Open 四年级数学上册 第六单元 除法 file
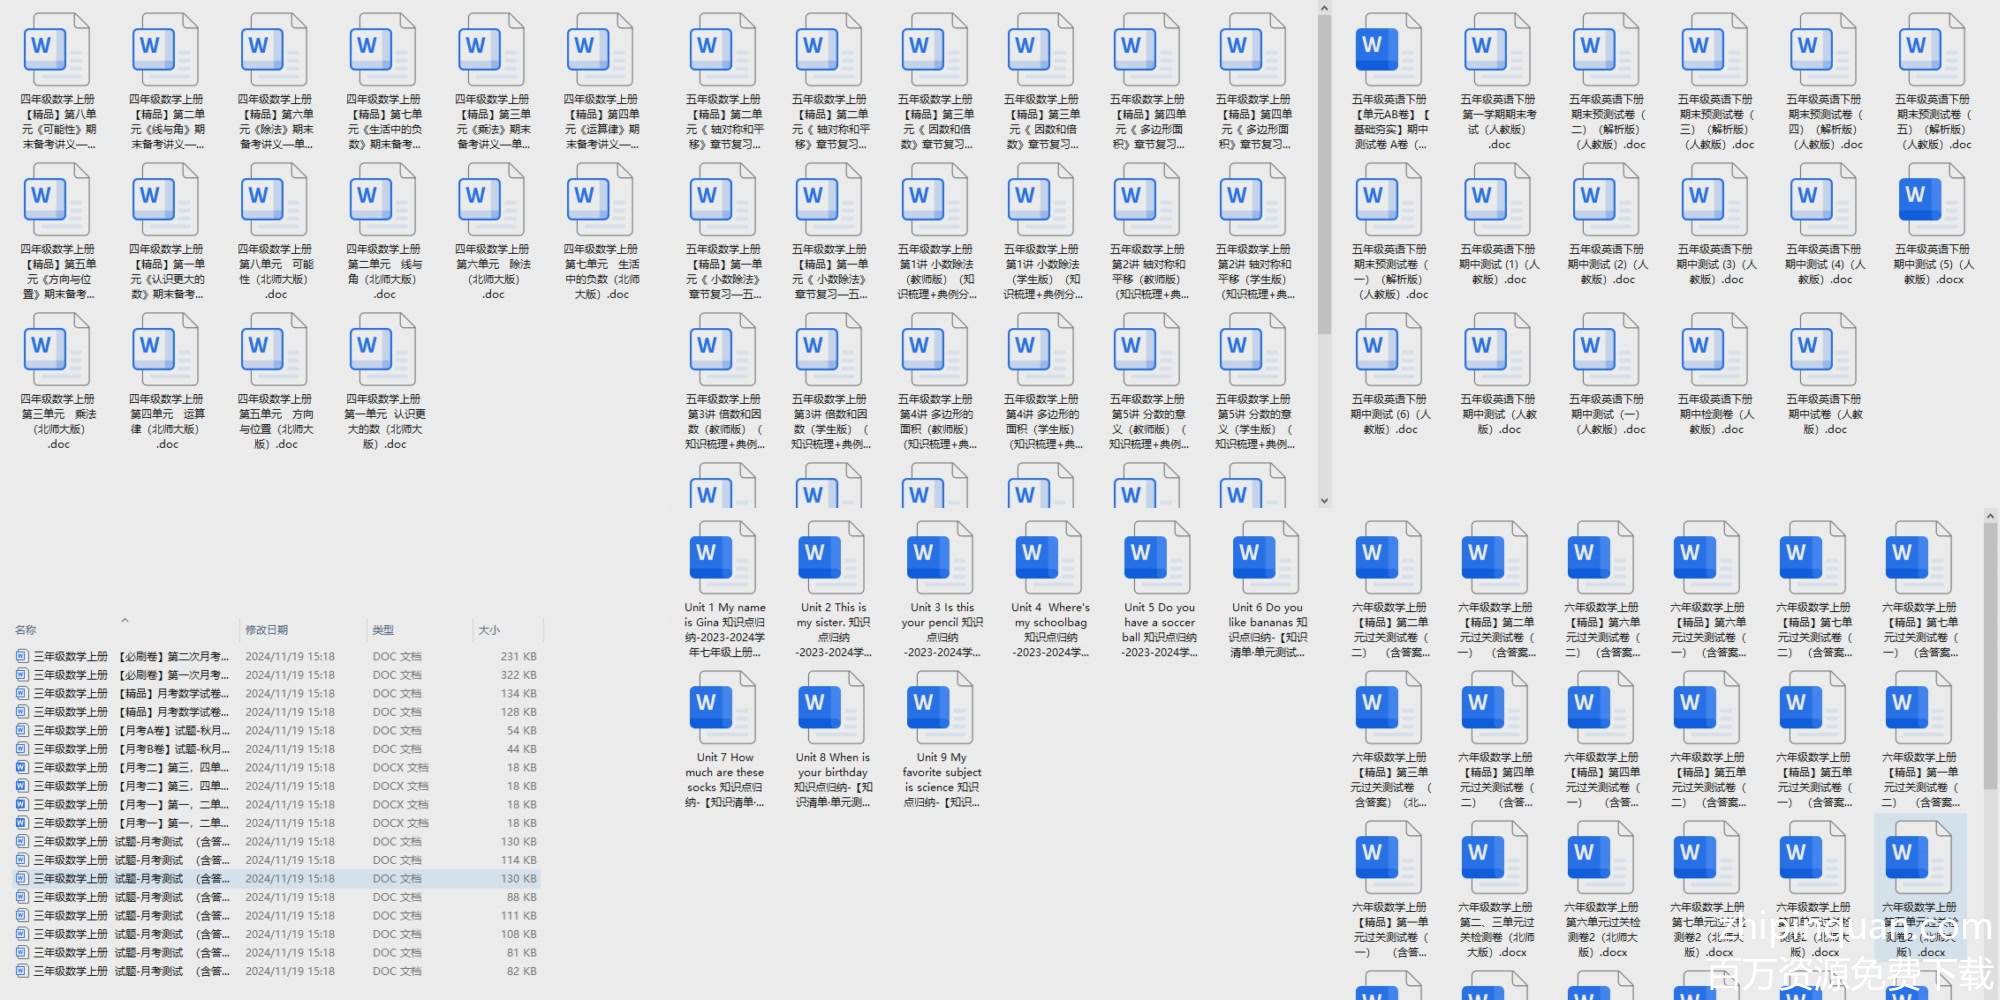Viewport: 2000px width, 1000px height. [493, 202]
